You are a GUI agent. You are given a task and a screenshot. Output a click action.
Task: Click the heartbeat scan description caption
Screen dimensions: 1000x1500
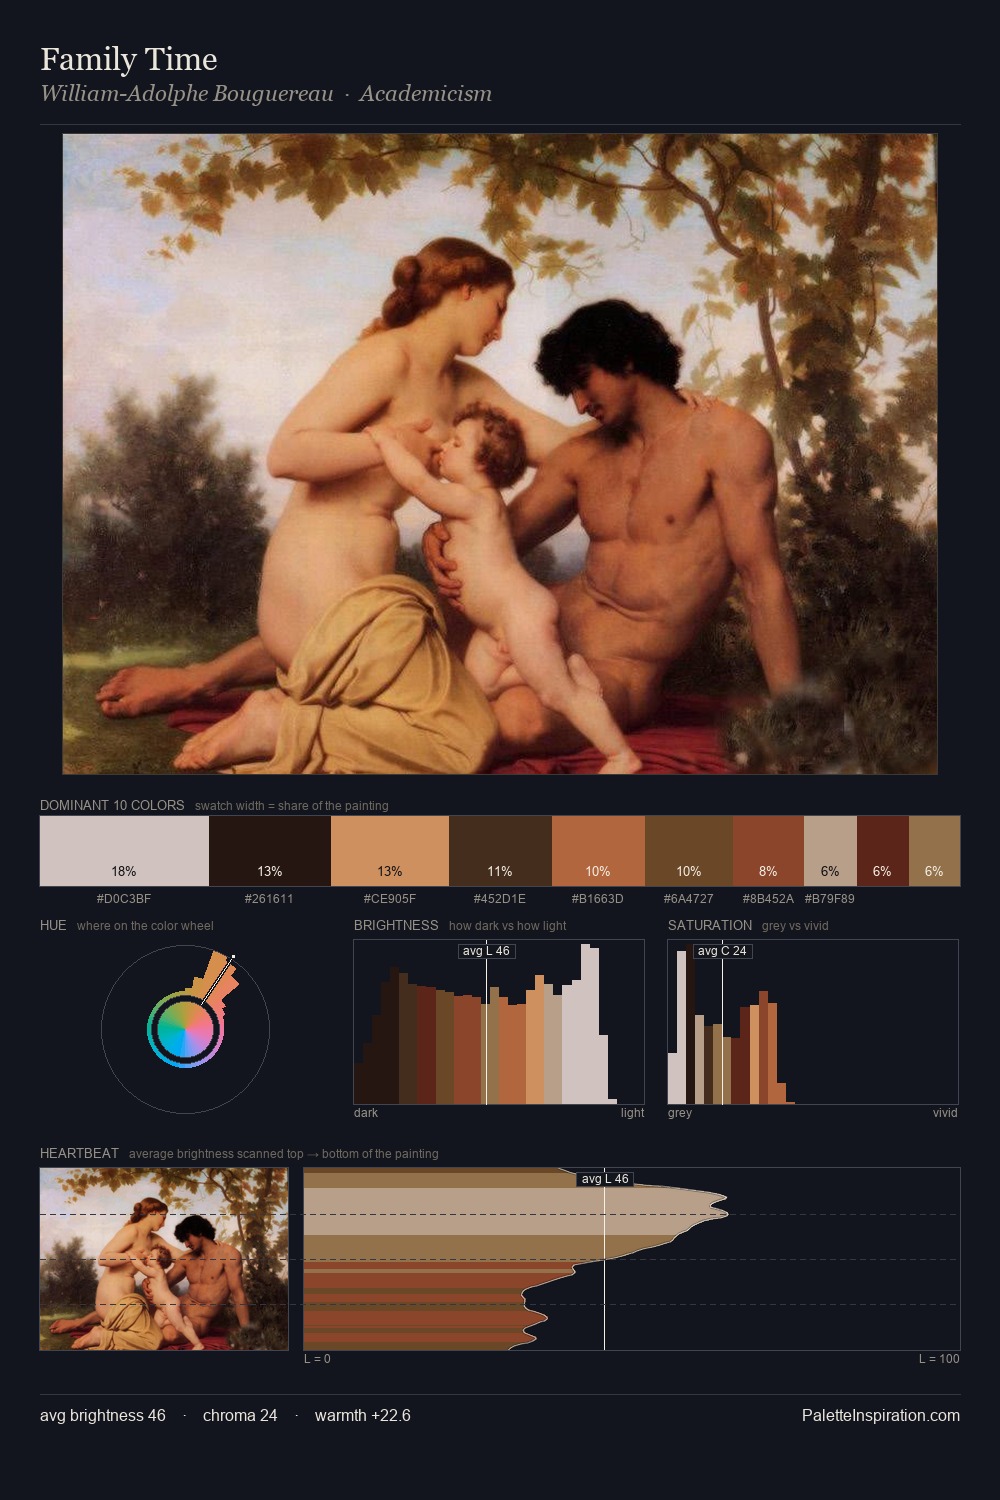[284, 1154]
